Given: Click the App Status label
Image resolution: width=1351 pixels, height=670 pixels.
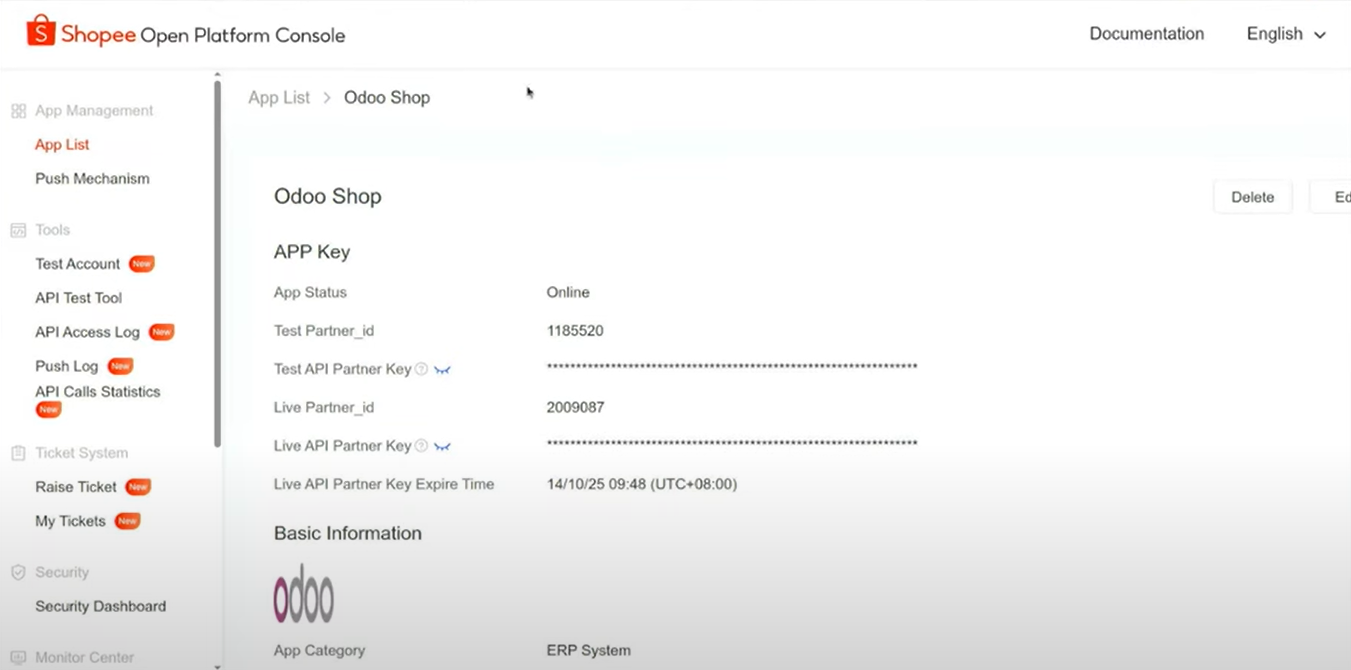Looking at the screenshot, I should (x=310, y=293).
